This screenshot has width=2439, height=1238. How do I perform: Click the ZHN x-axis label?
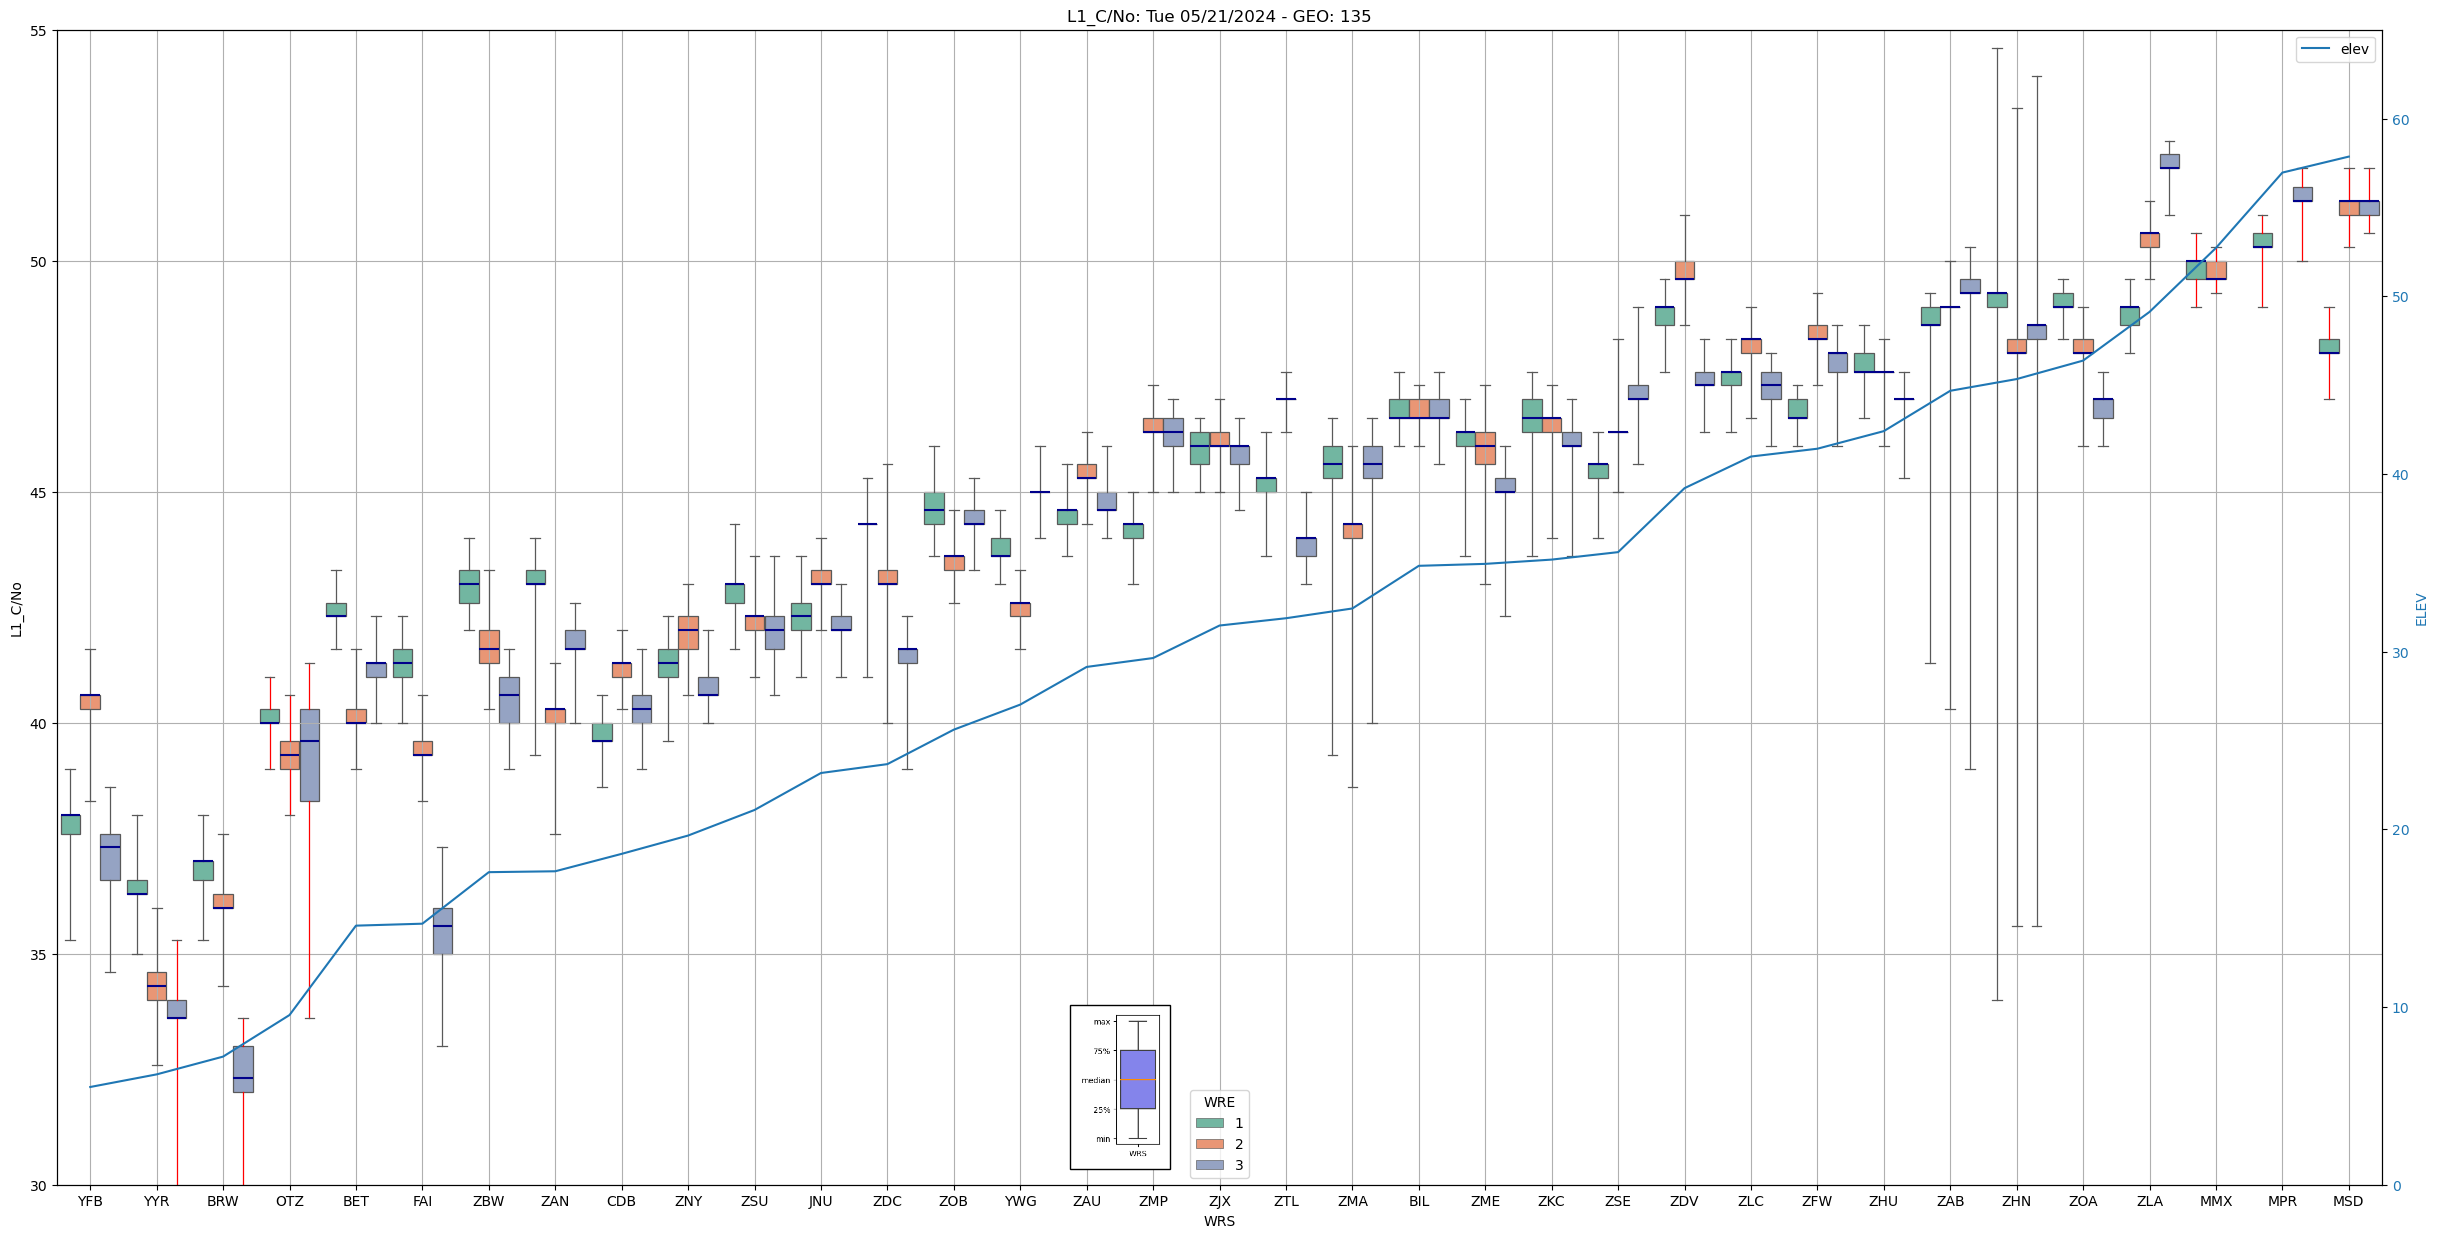(x=2017, y=1201)
